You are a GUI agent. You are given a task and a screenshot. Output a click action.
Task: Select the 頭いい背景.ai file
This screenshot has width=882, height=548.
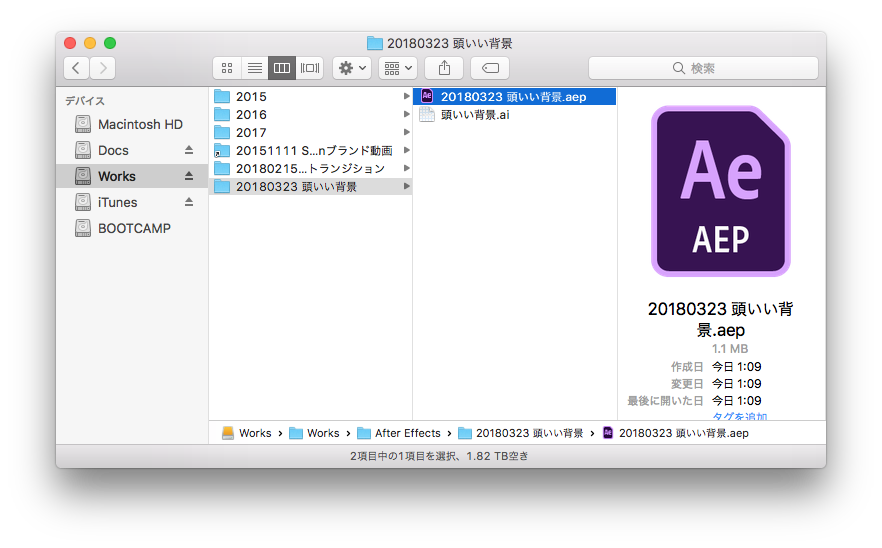515,115
